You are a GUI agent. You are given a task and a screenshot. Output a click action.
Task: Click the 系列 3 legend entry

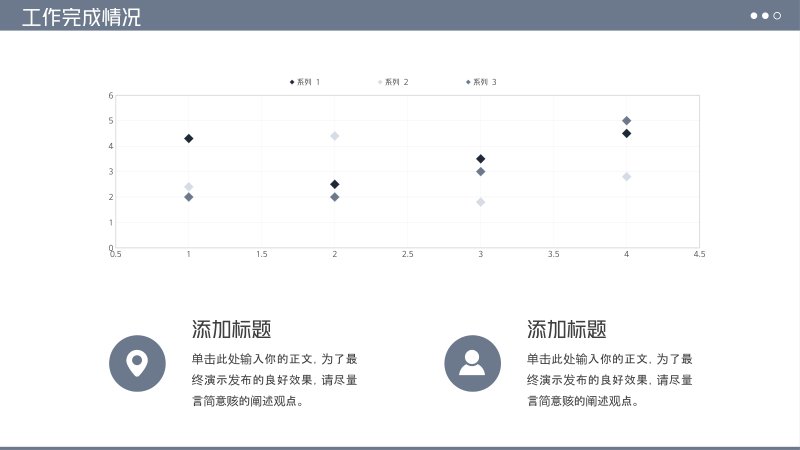pyautogui.click(x=481, y=82)
